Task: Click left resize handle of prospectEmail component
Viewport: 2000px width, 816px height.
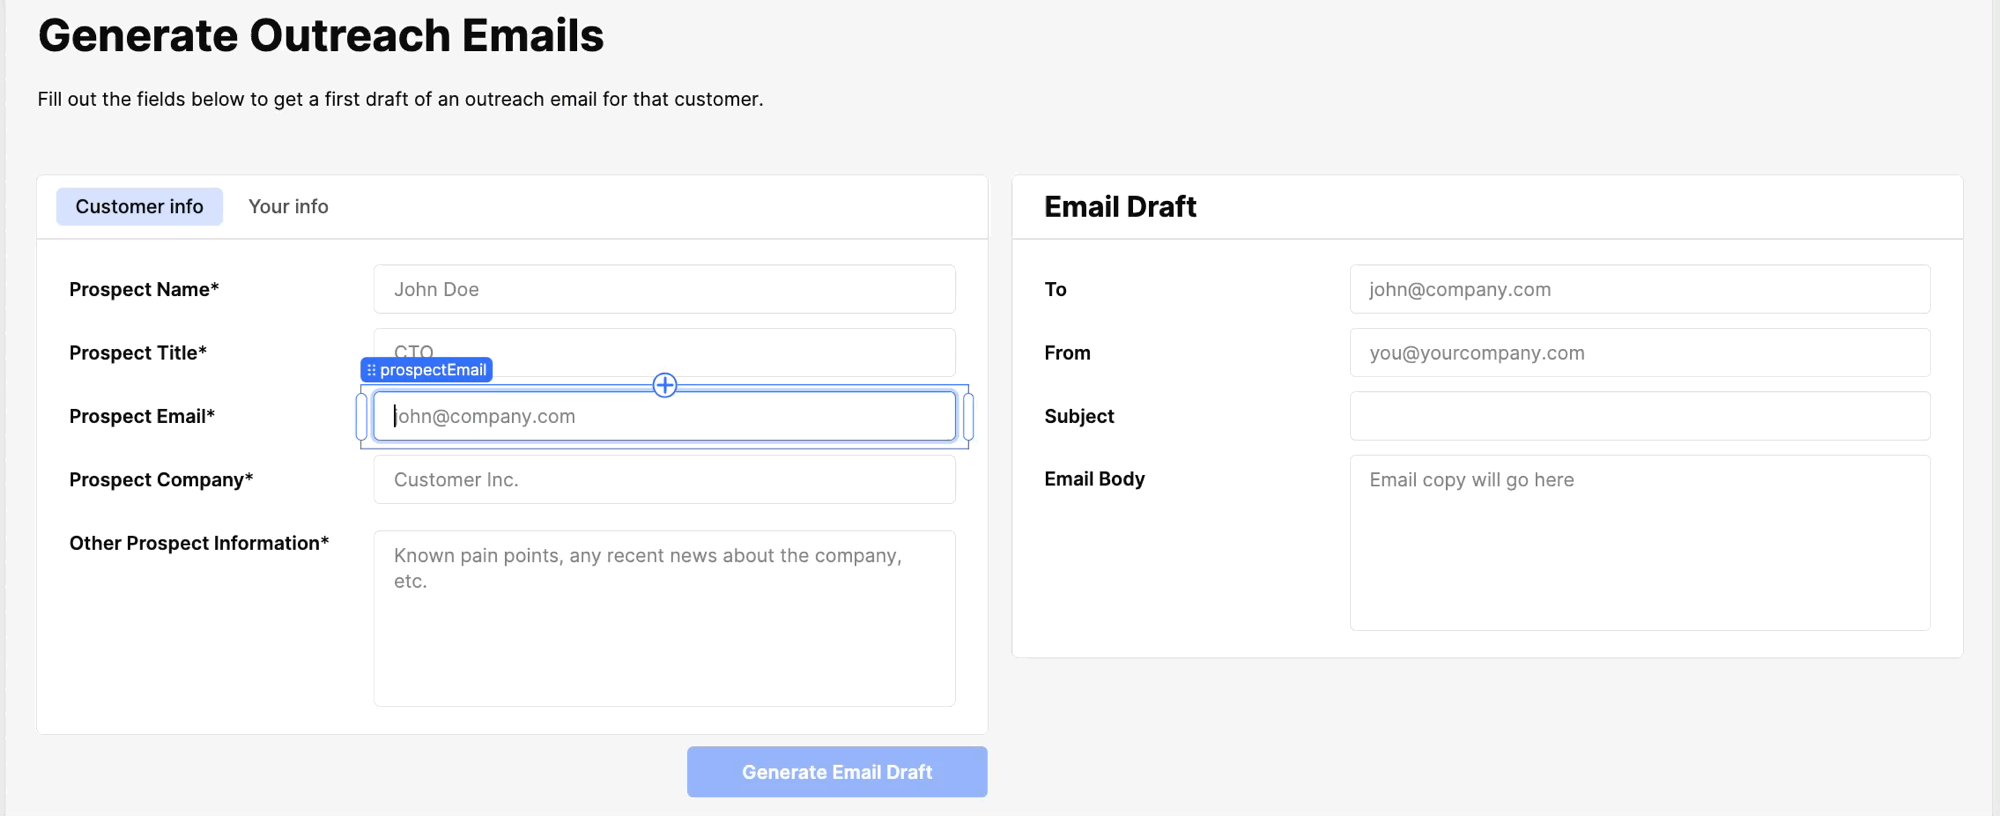Action: click(362, 417)
